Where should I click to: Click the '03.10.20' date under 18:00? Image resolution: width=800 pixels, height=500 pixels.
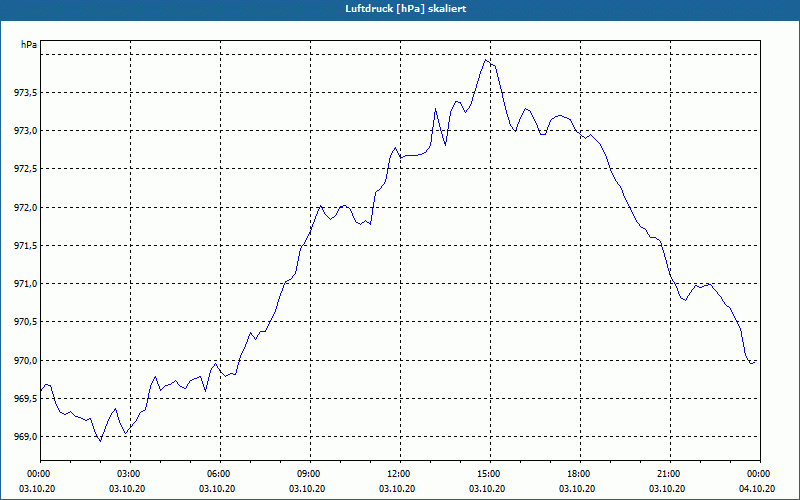click(577, 489)
